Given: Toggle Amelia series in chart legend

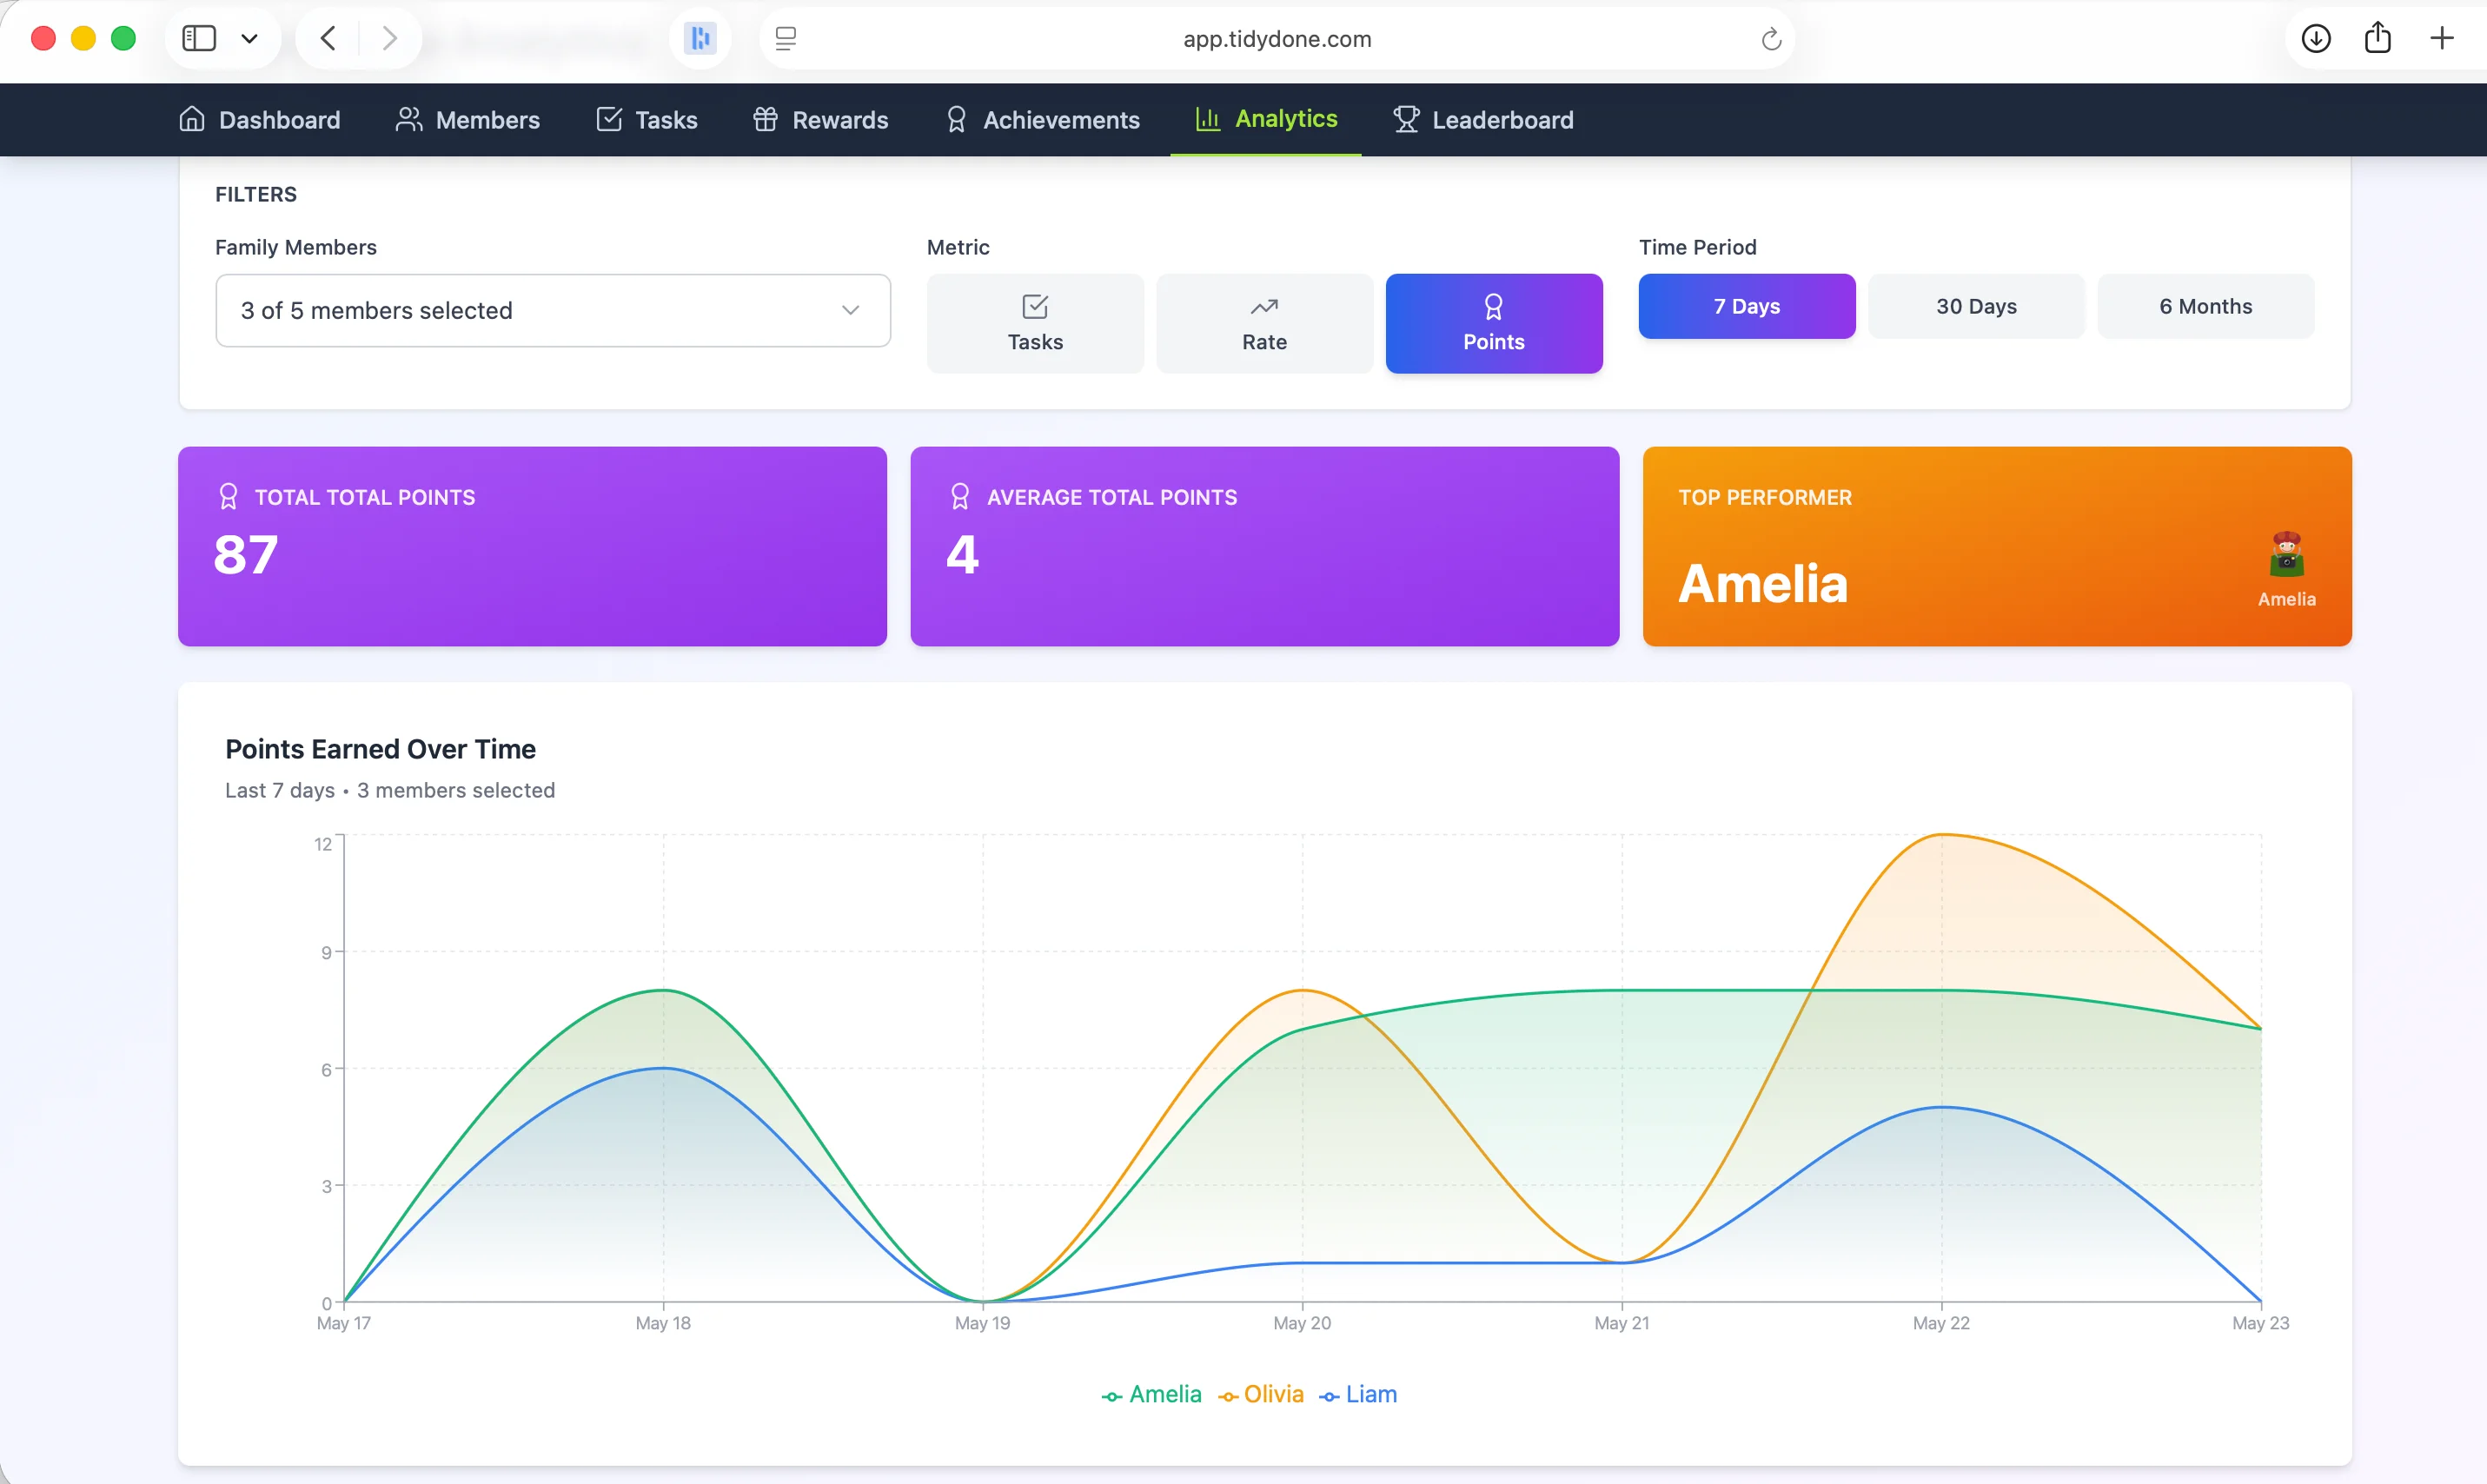Looking at the screenshot, I should click(x=1151, y=1394).
